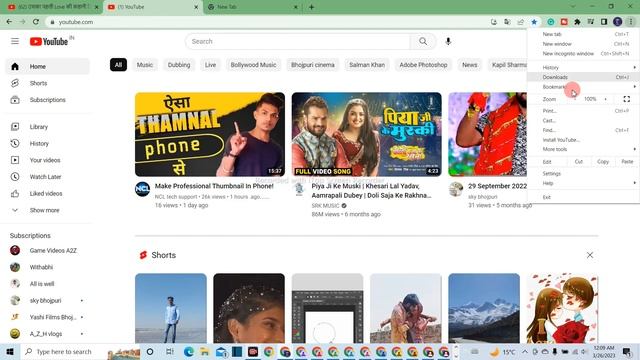Screen dimensions: 640x360
Task: Choose New window in Chrome menu
Action: coord(583,44)
